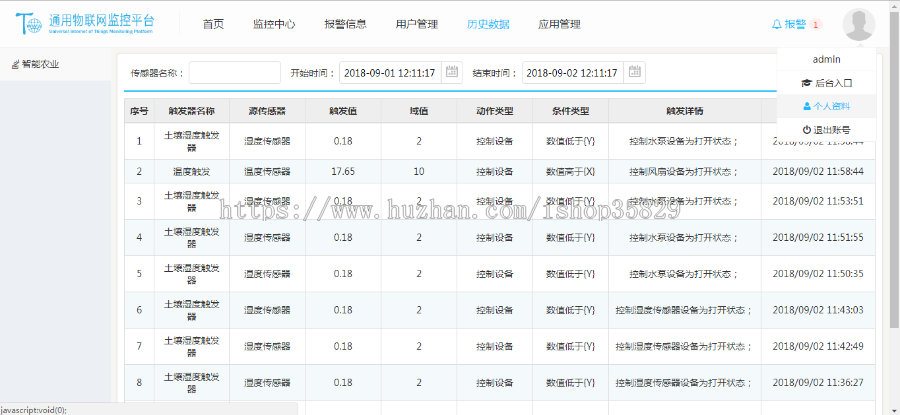
Task: Click the user avatar picture
Action: coord(859,25)
